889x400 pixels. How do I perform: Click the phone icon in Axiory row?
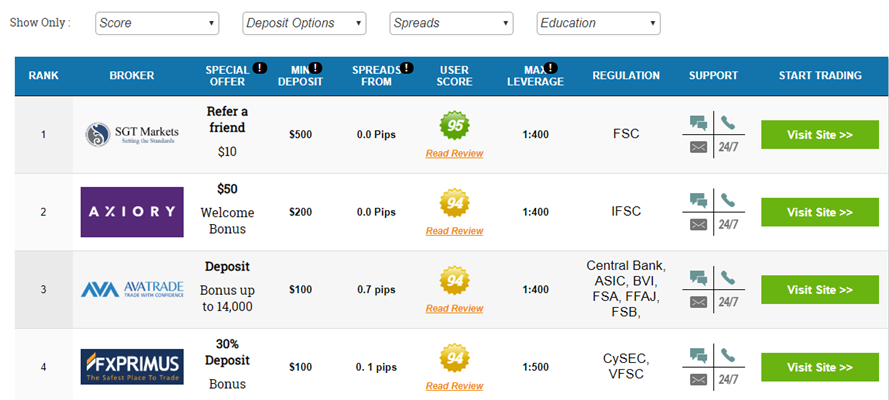pyautogui.click(x=728, y=200)
